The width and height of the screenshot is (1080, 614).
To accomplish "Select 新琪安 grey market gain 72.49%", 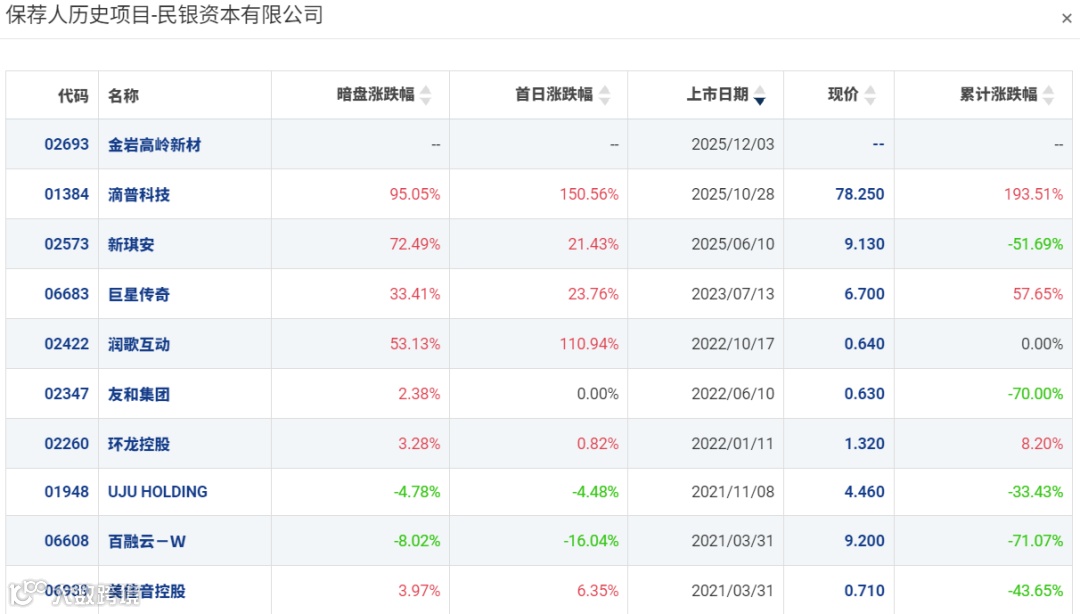I will (415, 244).
